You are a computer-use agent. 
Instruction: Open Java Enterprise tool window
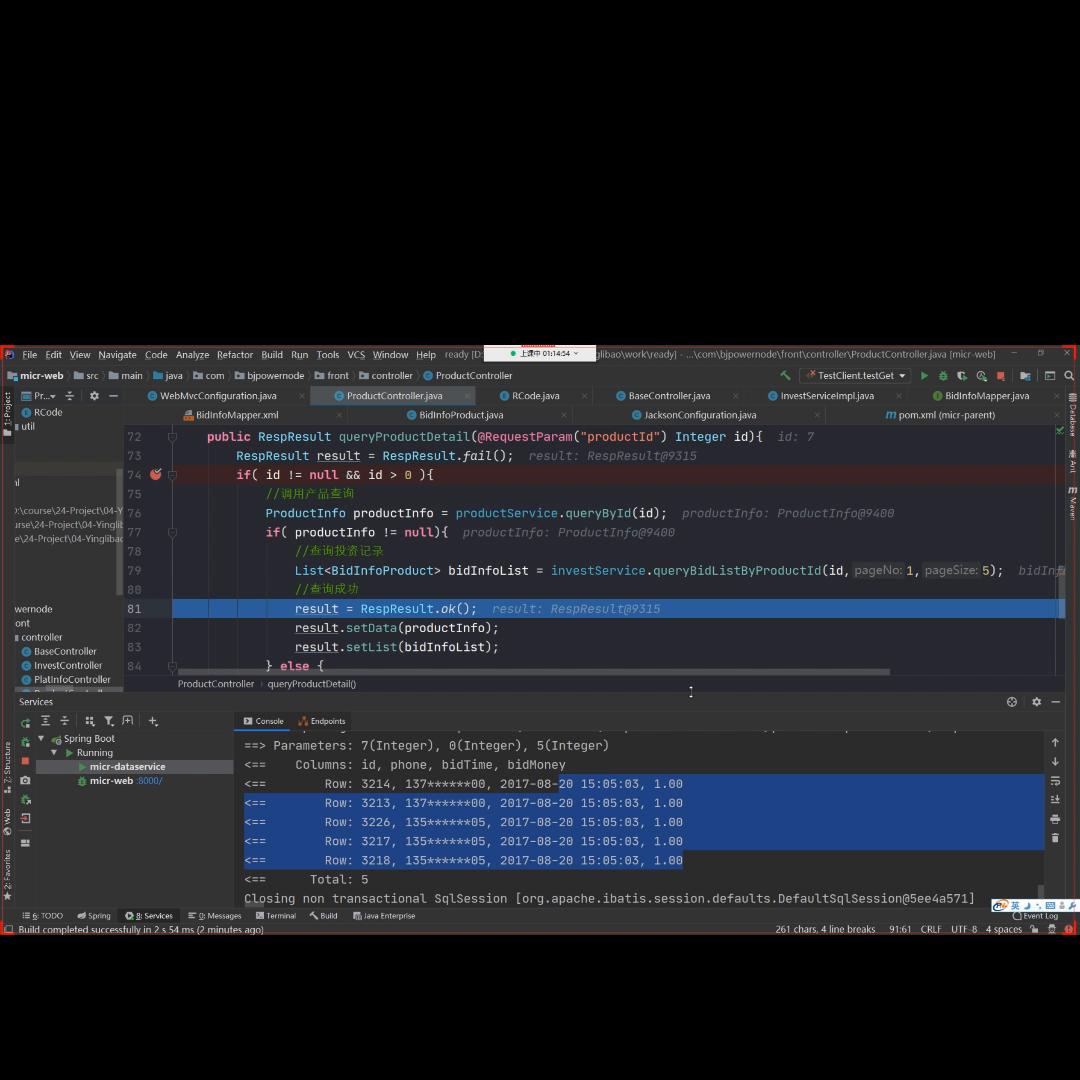pyautogui.click(x=384, y=916)
